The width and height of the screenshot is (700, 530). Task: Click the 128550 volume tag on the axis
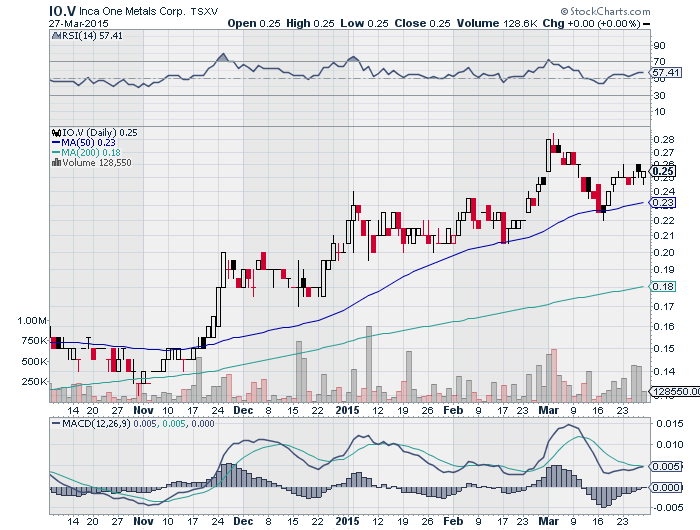coord(675,392)
